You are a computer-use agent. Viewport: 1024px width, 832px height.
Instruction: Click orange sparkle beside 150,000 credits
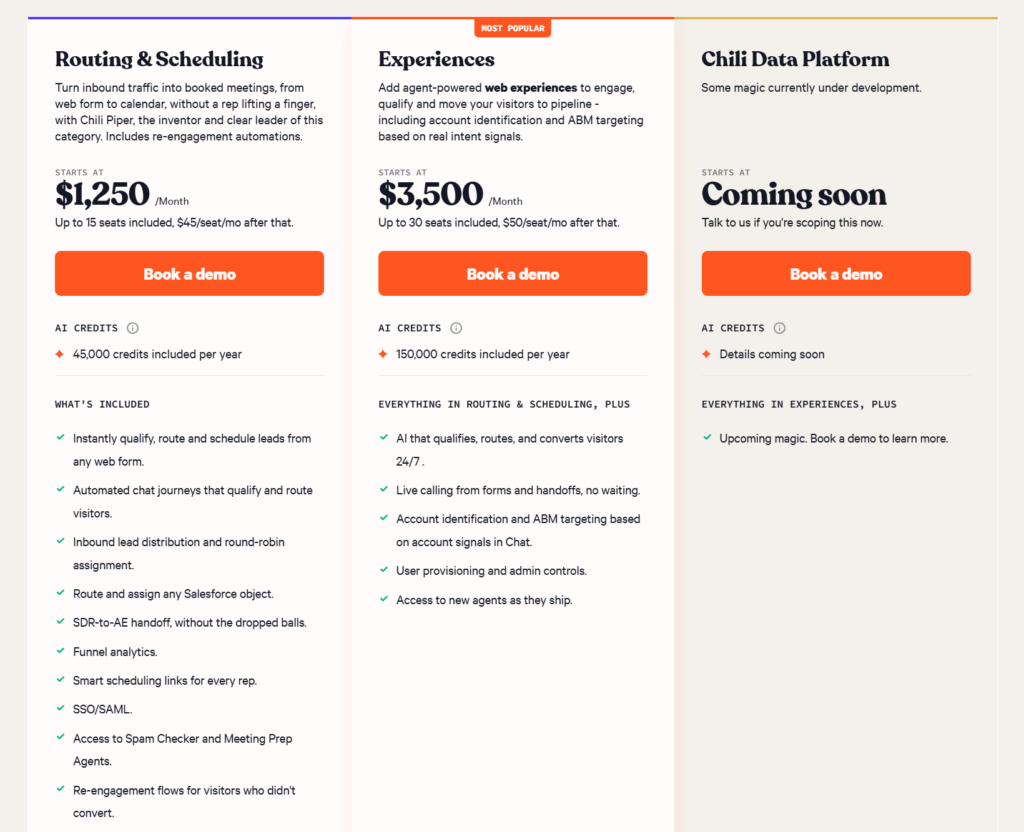tap(383, 354)
